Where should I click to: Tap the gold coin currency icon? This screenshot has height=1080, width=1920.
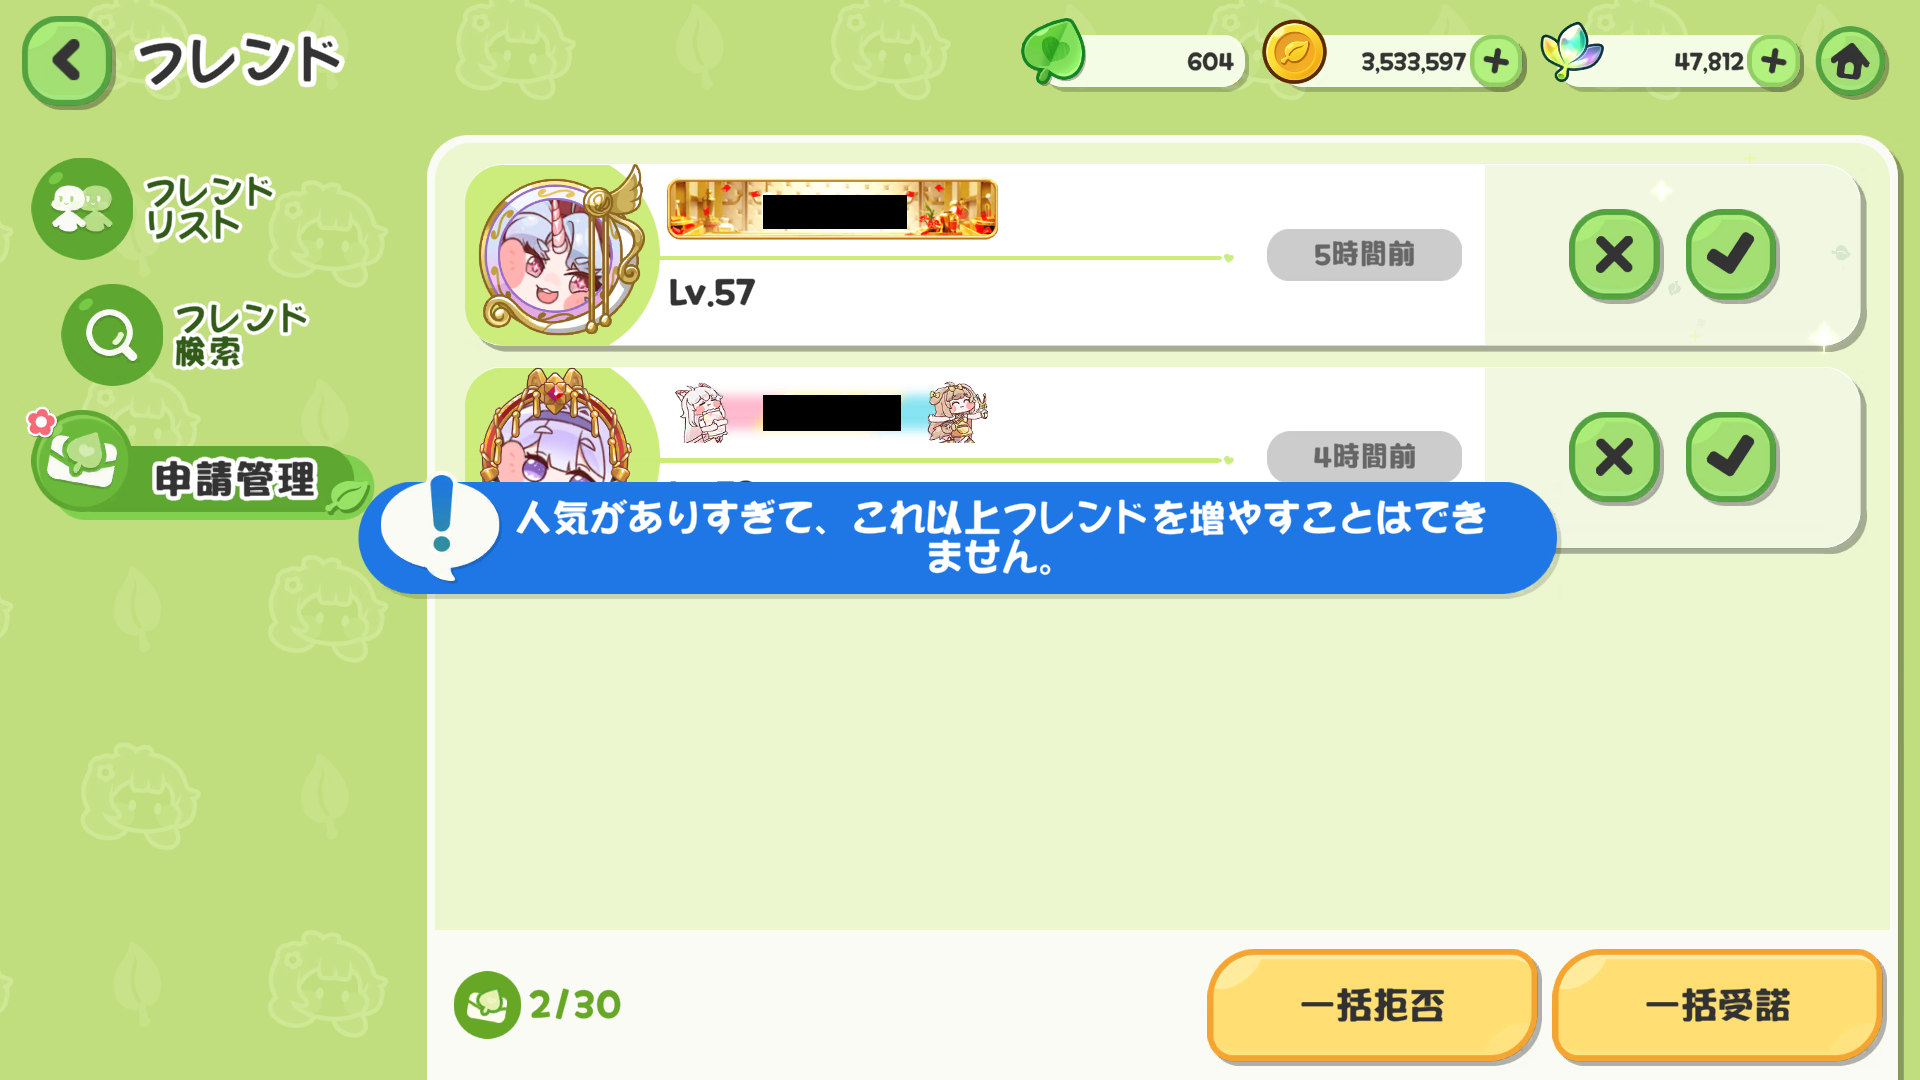1294,53
